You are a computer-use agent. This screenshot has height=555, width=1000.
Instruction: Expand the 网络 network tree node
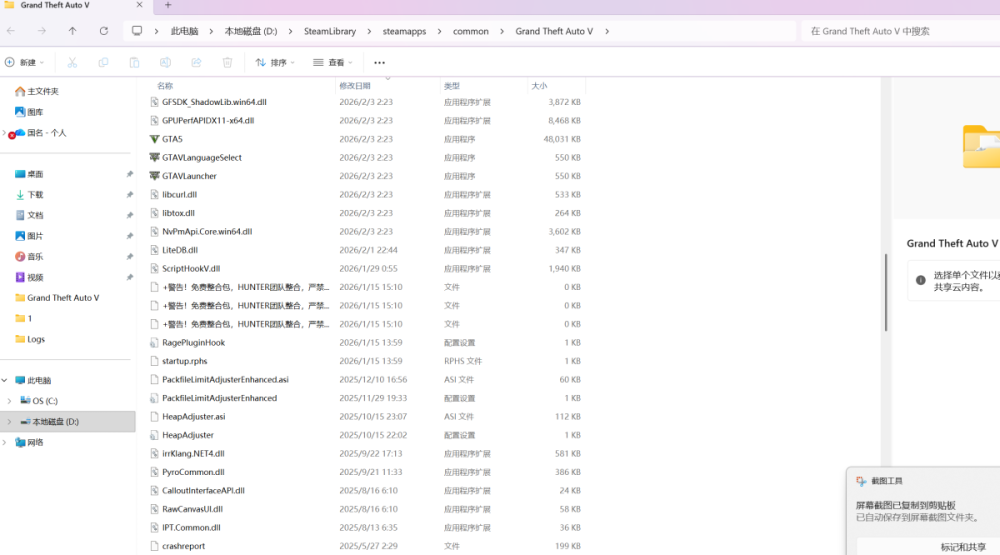coord(9,442)
